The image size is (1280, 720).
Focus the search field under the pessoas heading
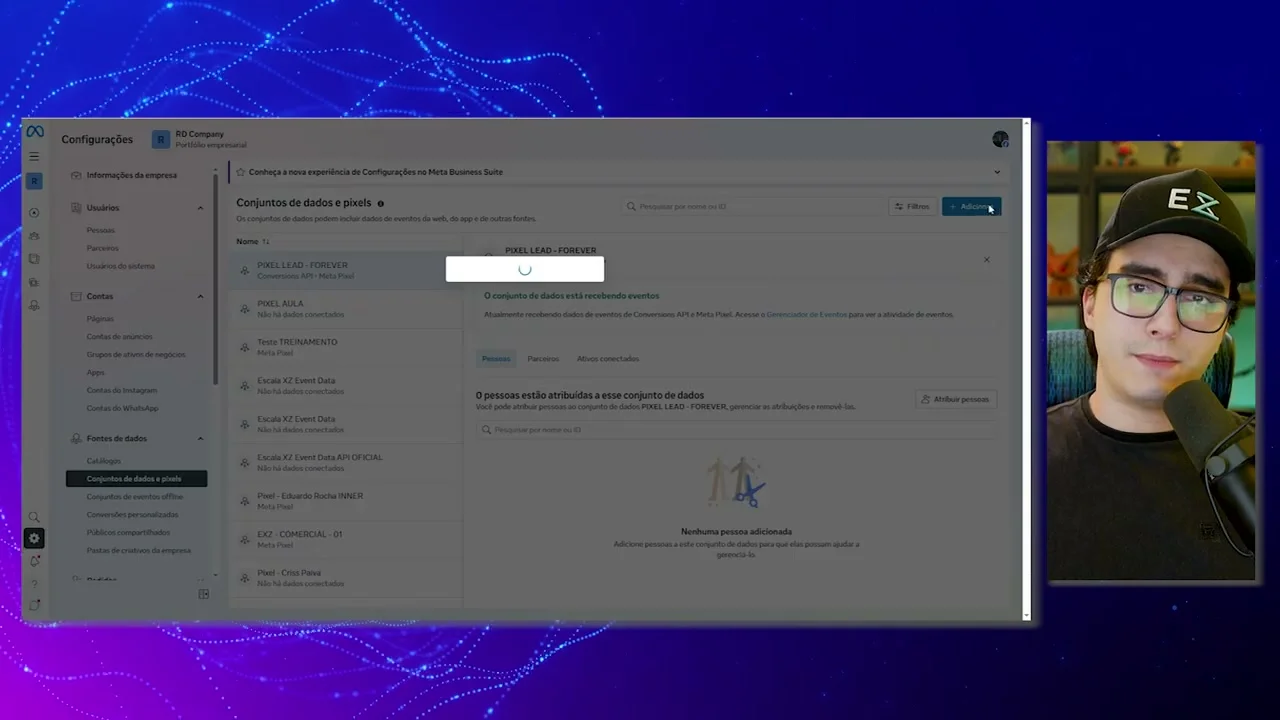pyautogui.click(x=736, y=430)
